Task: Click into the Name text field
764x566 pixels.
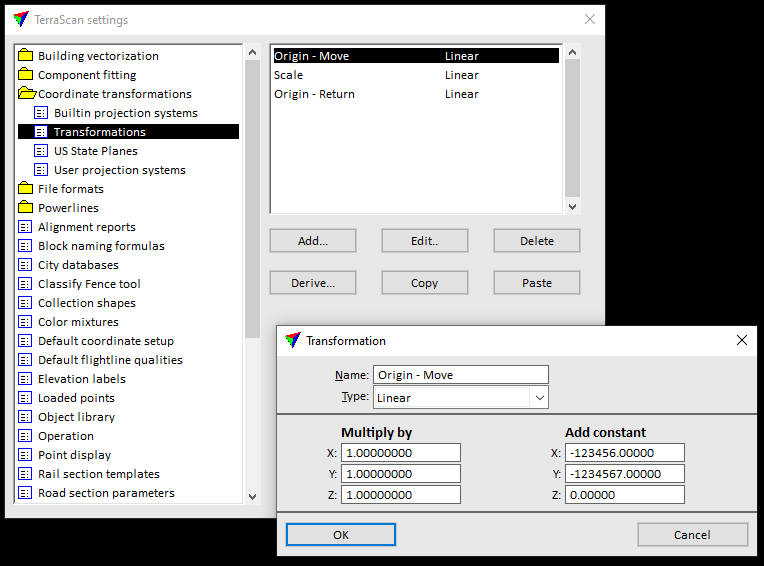Action: pos(460,375)
